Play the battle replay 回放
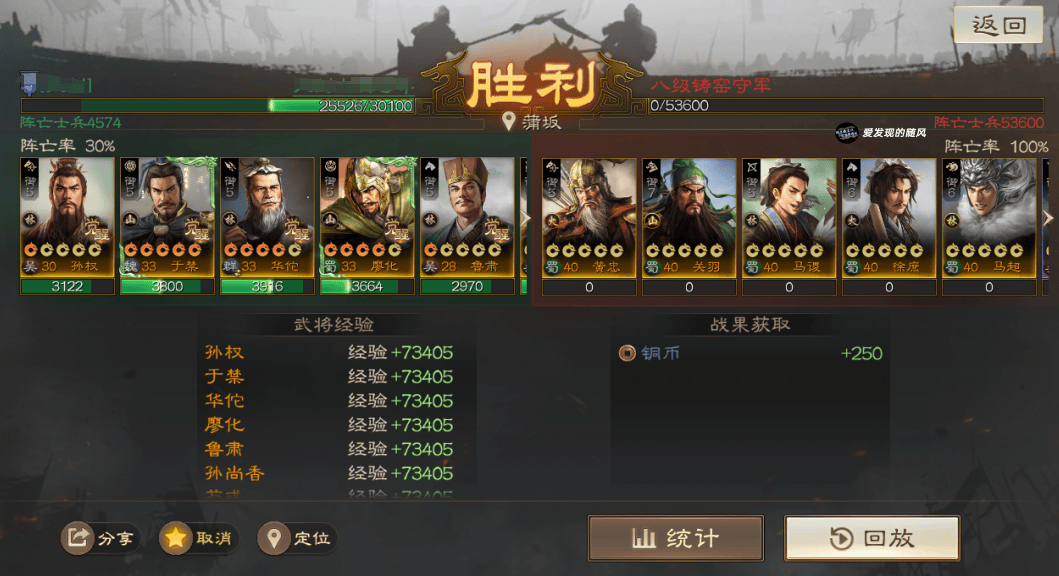This screenshot has width=1059, height=576. (x=872, y=538)
